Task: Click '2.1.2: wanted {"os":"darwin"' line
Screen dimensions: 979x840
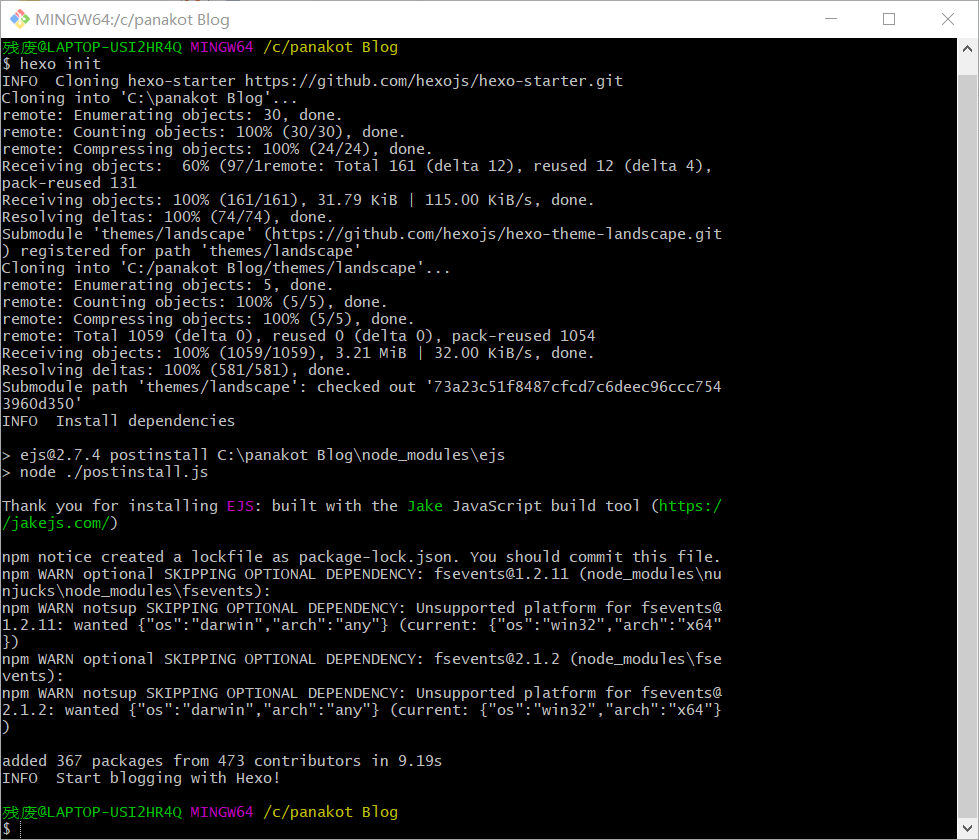Action: tap(362, 710)
